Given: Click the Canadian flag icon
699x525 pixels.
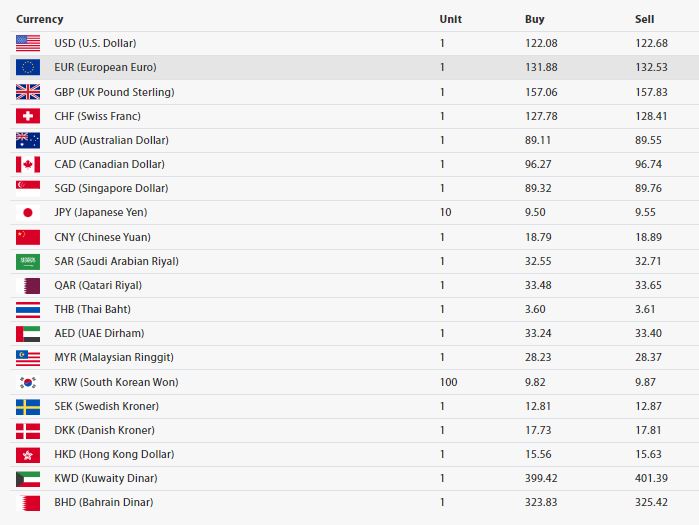Looking at the screenshot, I should click(28, 164).
